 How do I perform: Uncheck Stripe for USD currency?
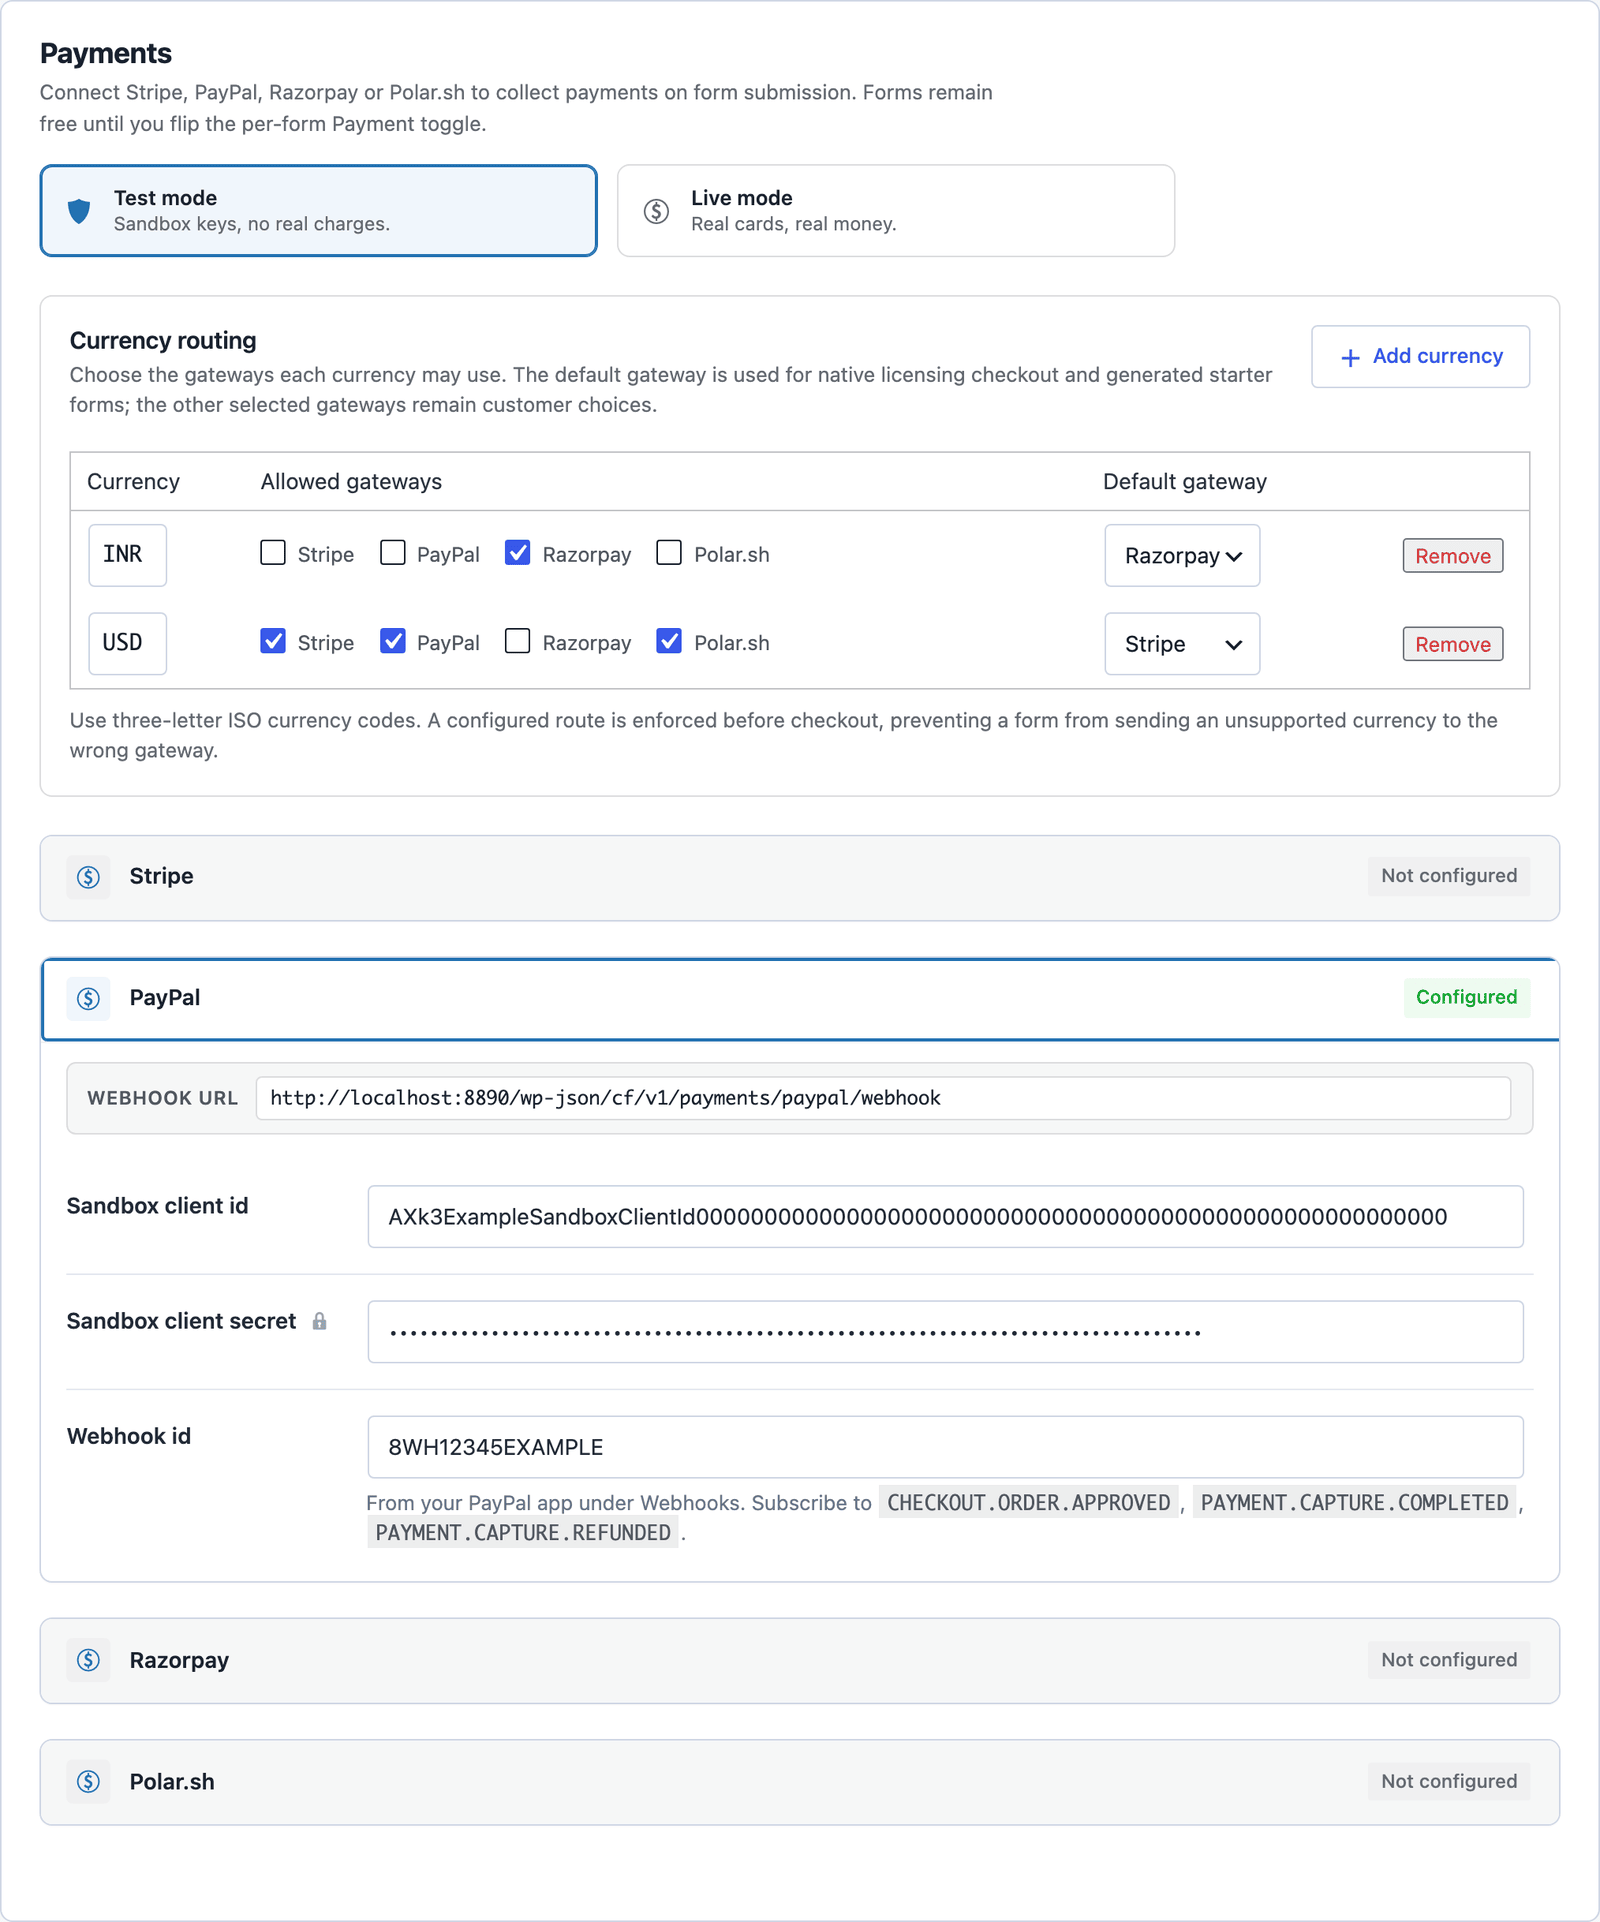point(273,641)
